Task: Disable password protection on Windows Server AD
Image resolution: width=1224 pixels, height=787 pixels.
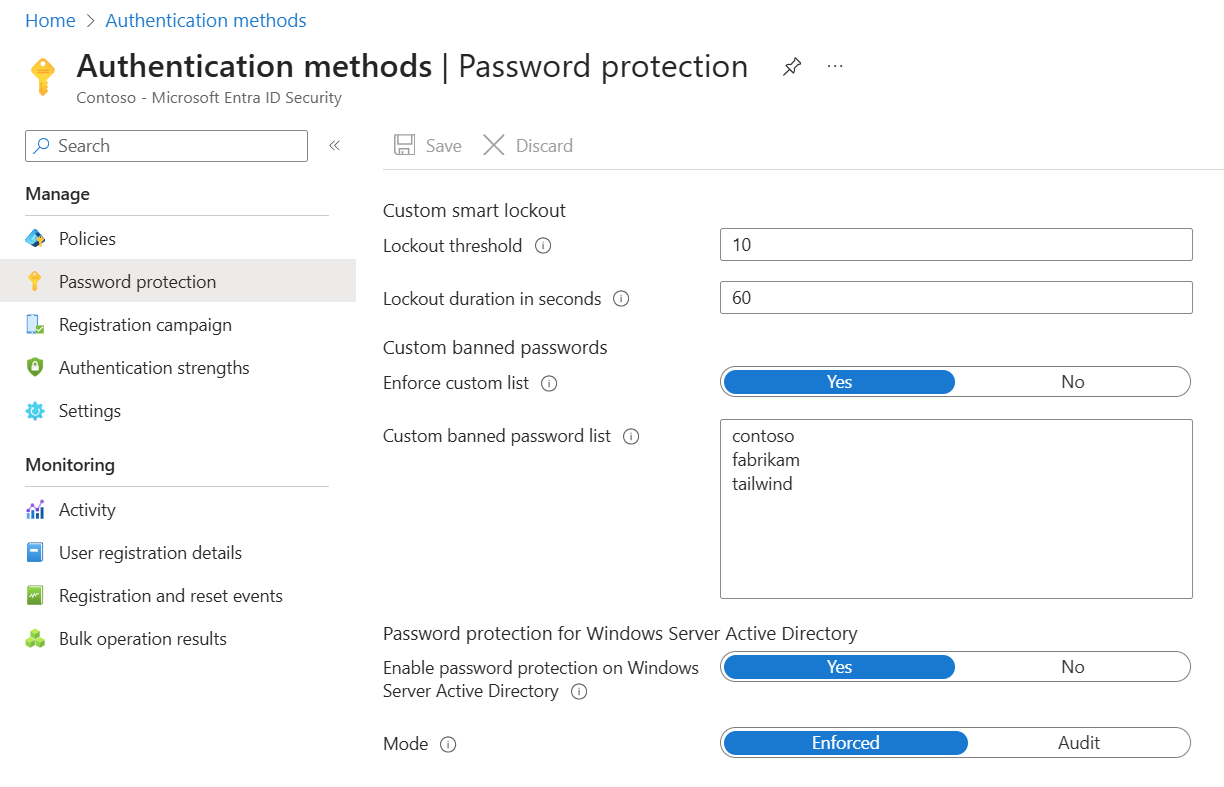Action: [x=1072, y=667]
